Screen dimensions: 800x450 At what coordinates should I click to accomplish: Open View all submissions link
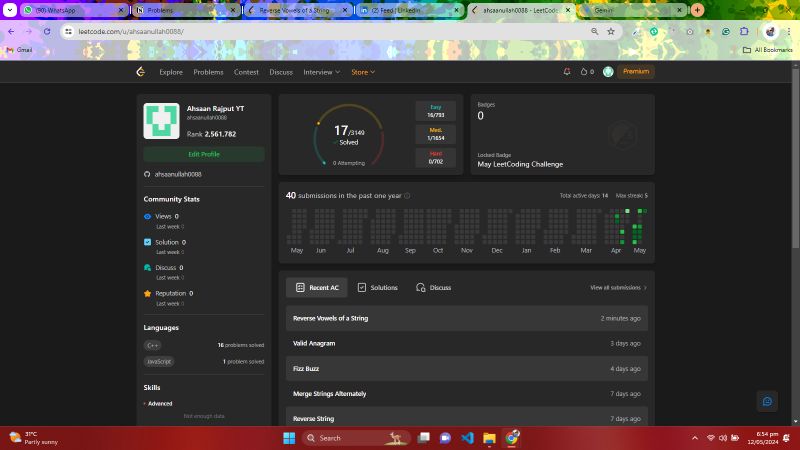tap(618, 288)
